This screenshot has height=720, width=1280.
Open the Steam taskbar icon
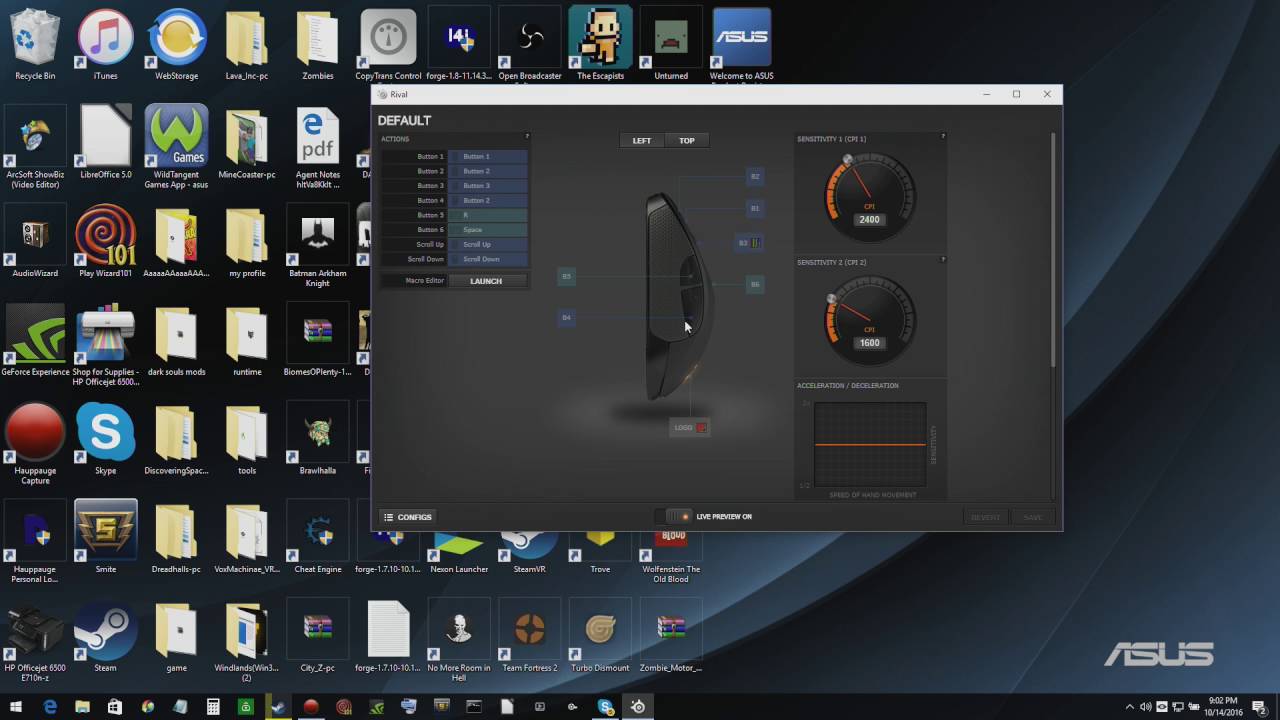coord(278,706)
